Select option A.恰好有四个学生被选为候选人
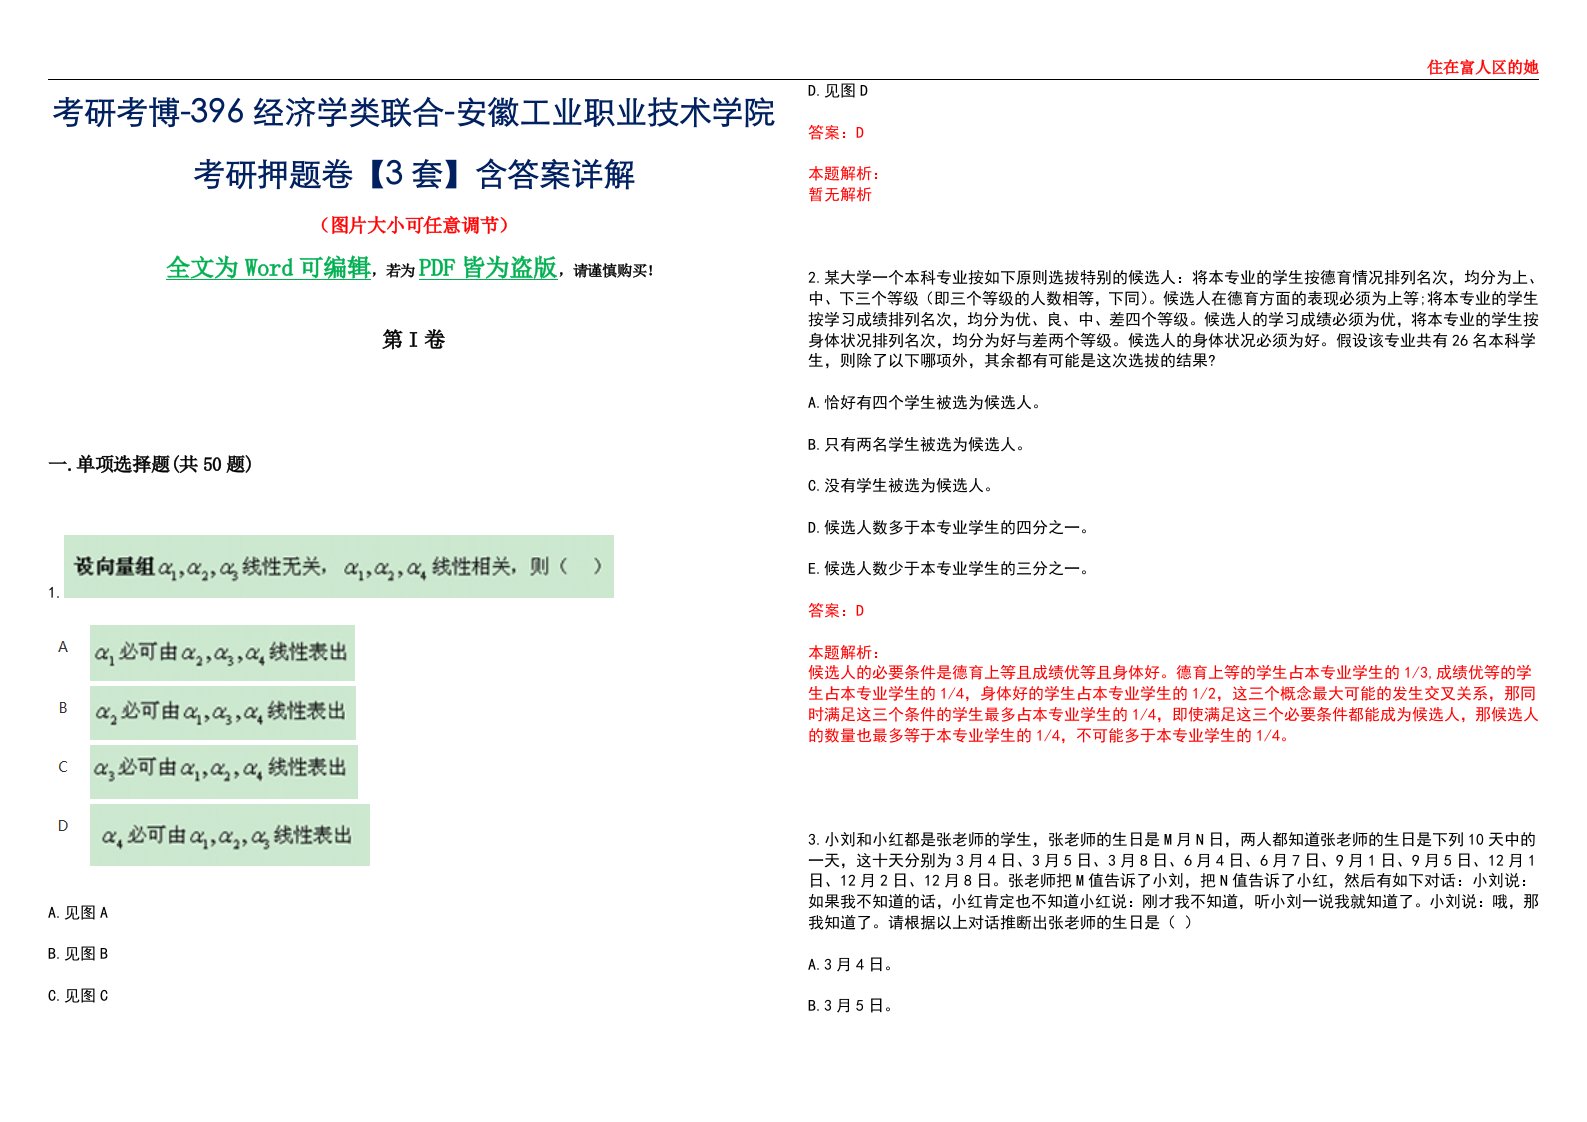1587x1122 pixels. click(x=925, y=403)
